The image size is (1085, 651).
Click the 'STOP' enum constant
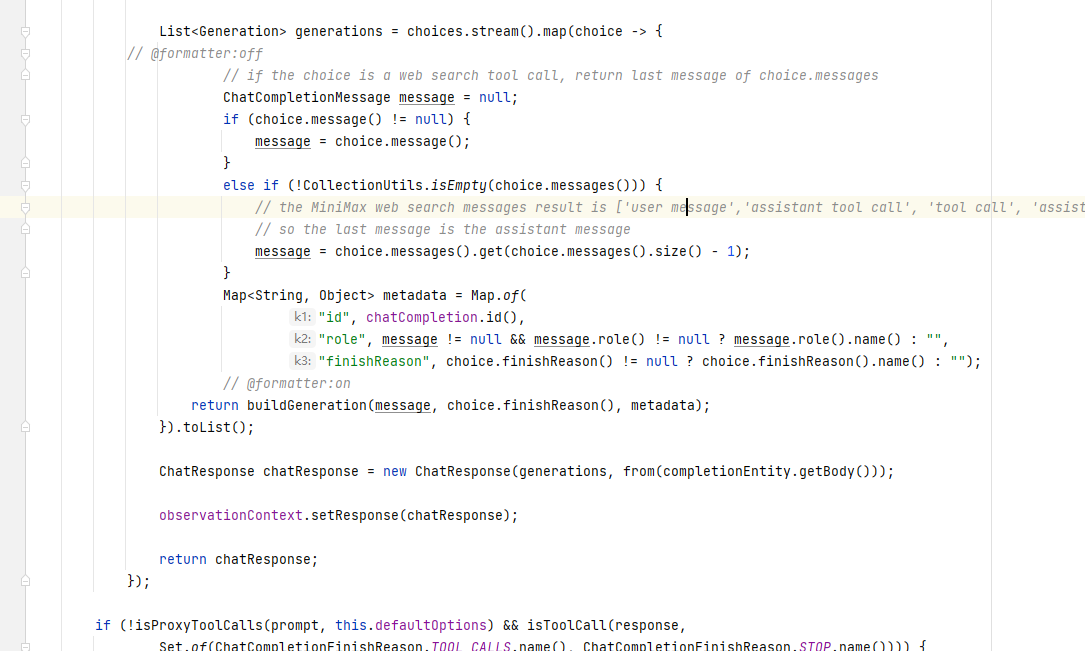point(814,646)
